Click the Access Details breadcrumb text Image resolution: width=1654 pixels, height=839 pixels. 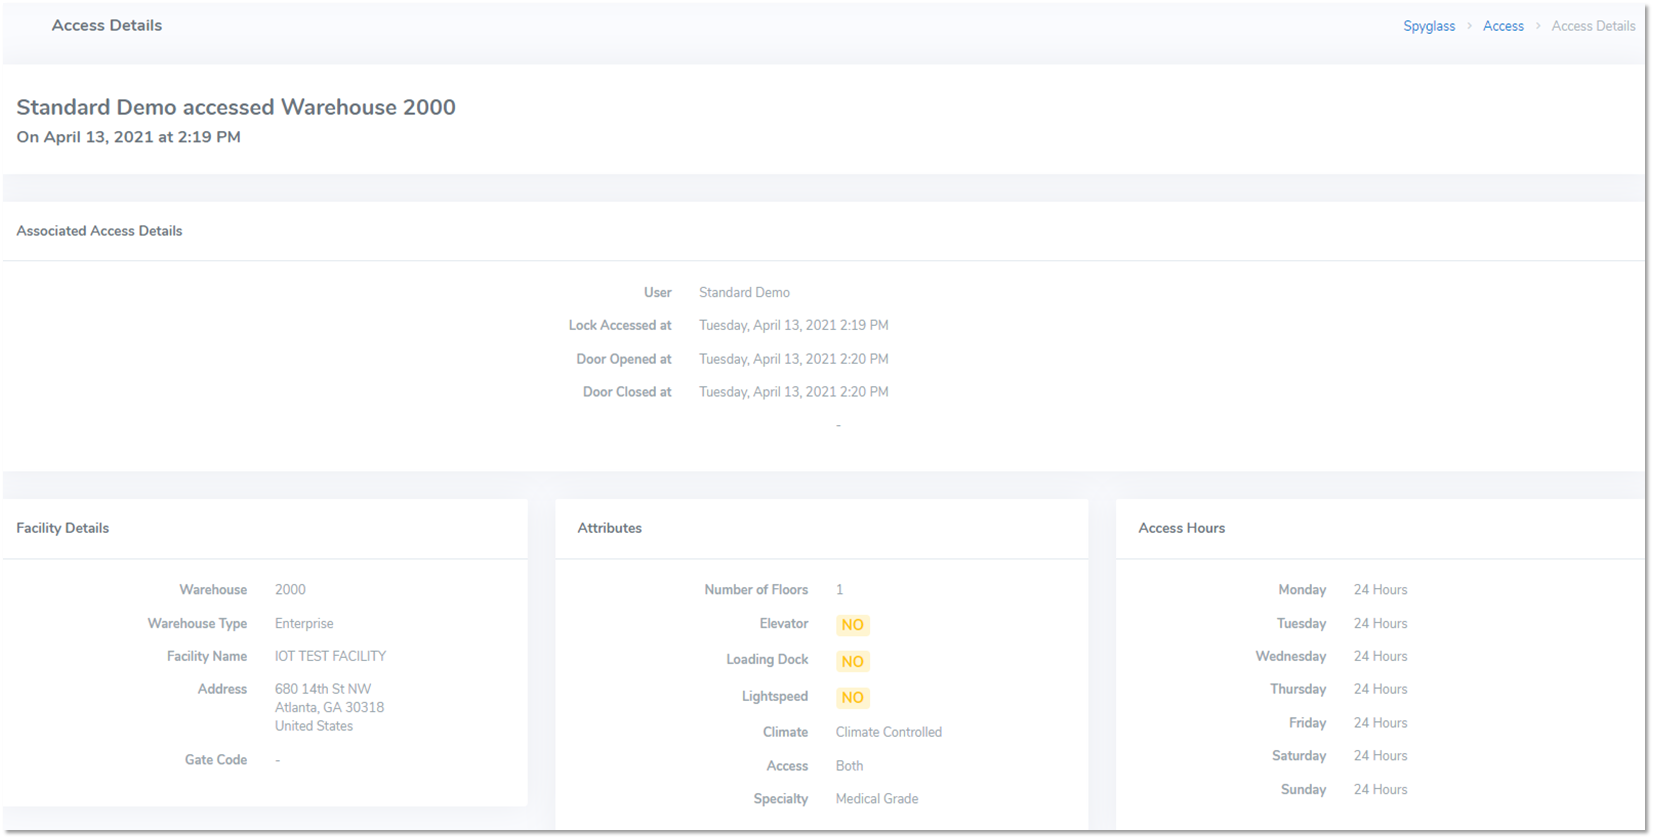(1592, 26)
